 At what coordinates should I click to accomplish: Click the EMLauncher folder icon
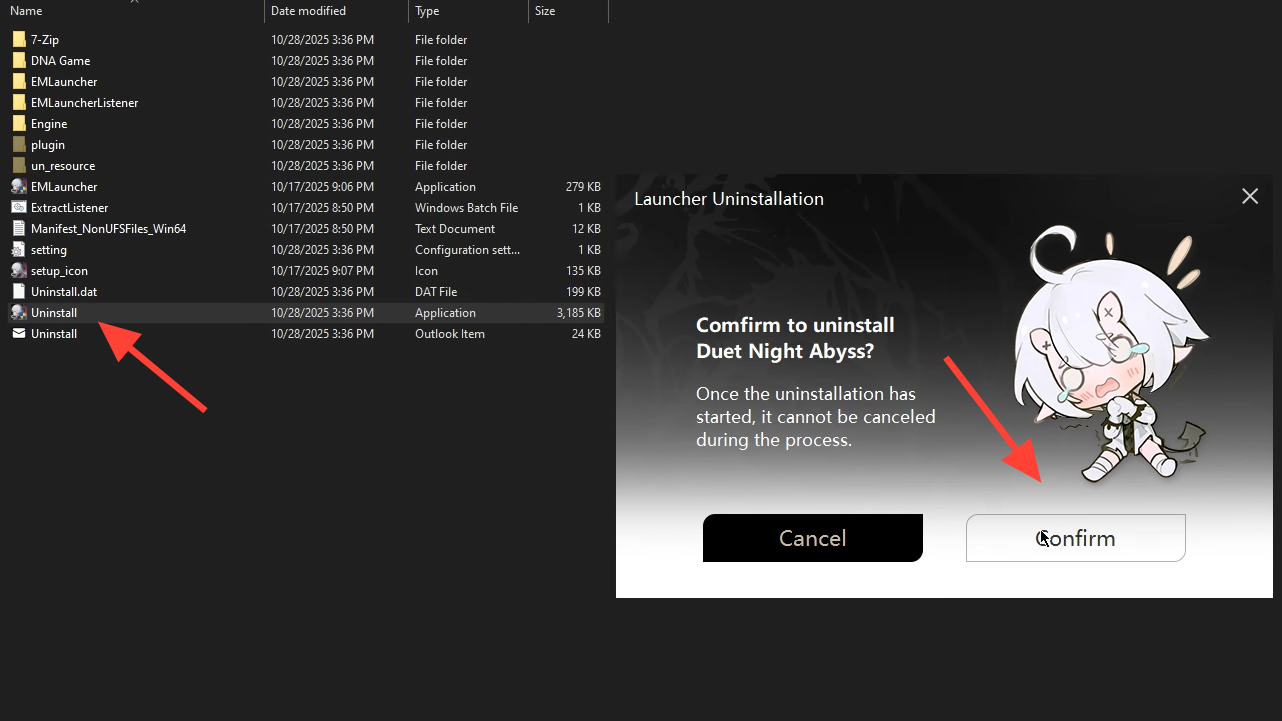[x=18, y=82]
